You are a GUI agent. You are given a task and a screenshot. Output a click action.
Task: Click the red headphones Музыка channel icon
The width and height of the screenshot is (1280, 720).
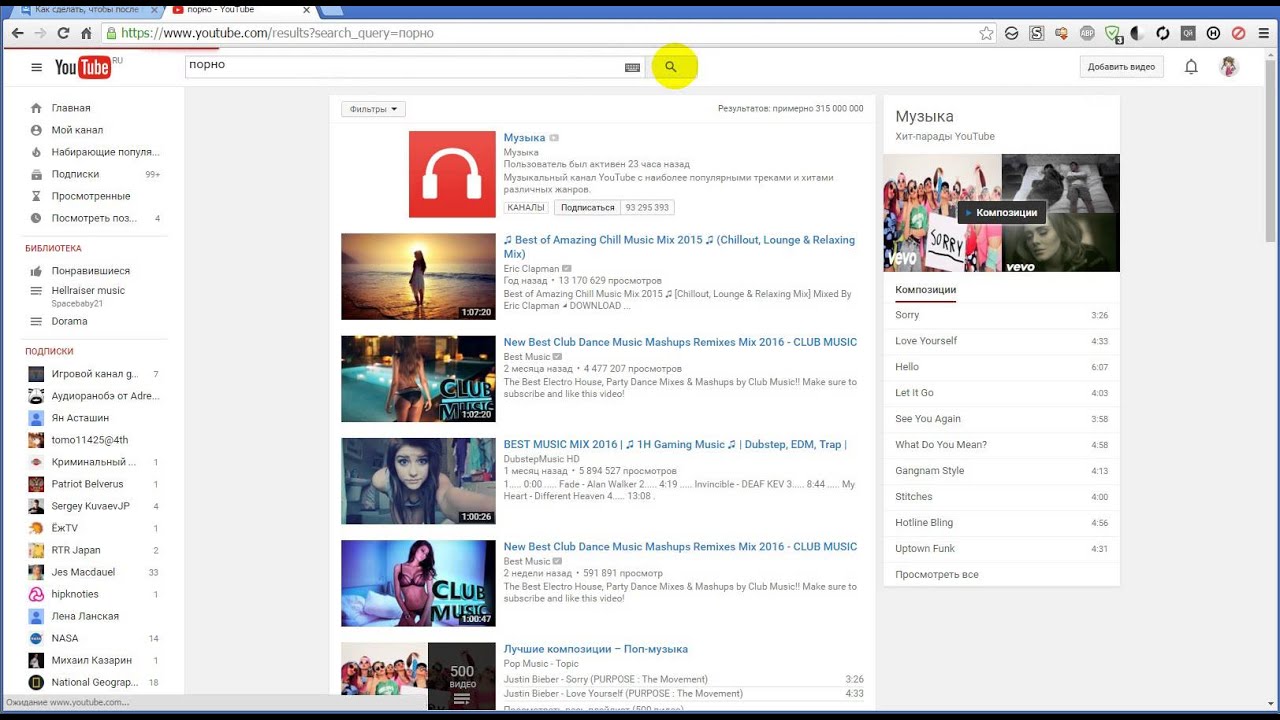452,174
